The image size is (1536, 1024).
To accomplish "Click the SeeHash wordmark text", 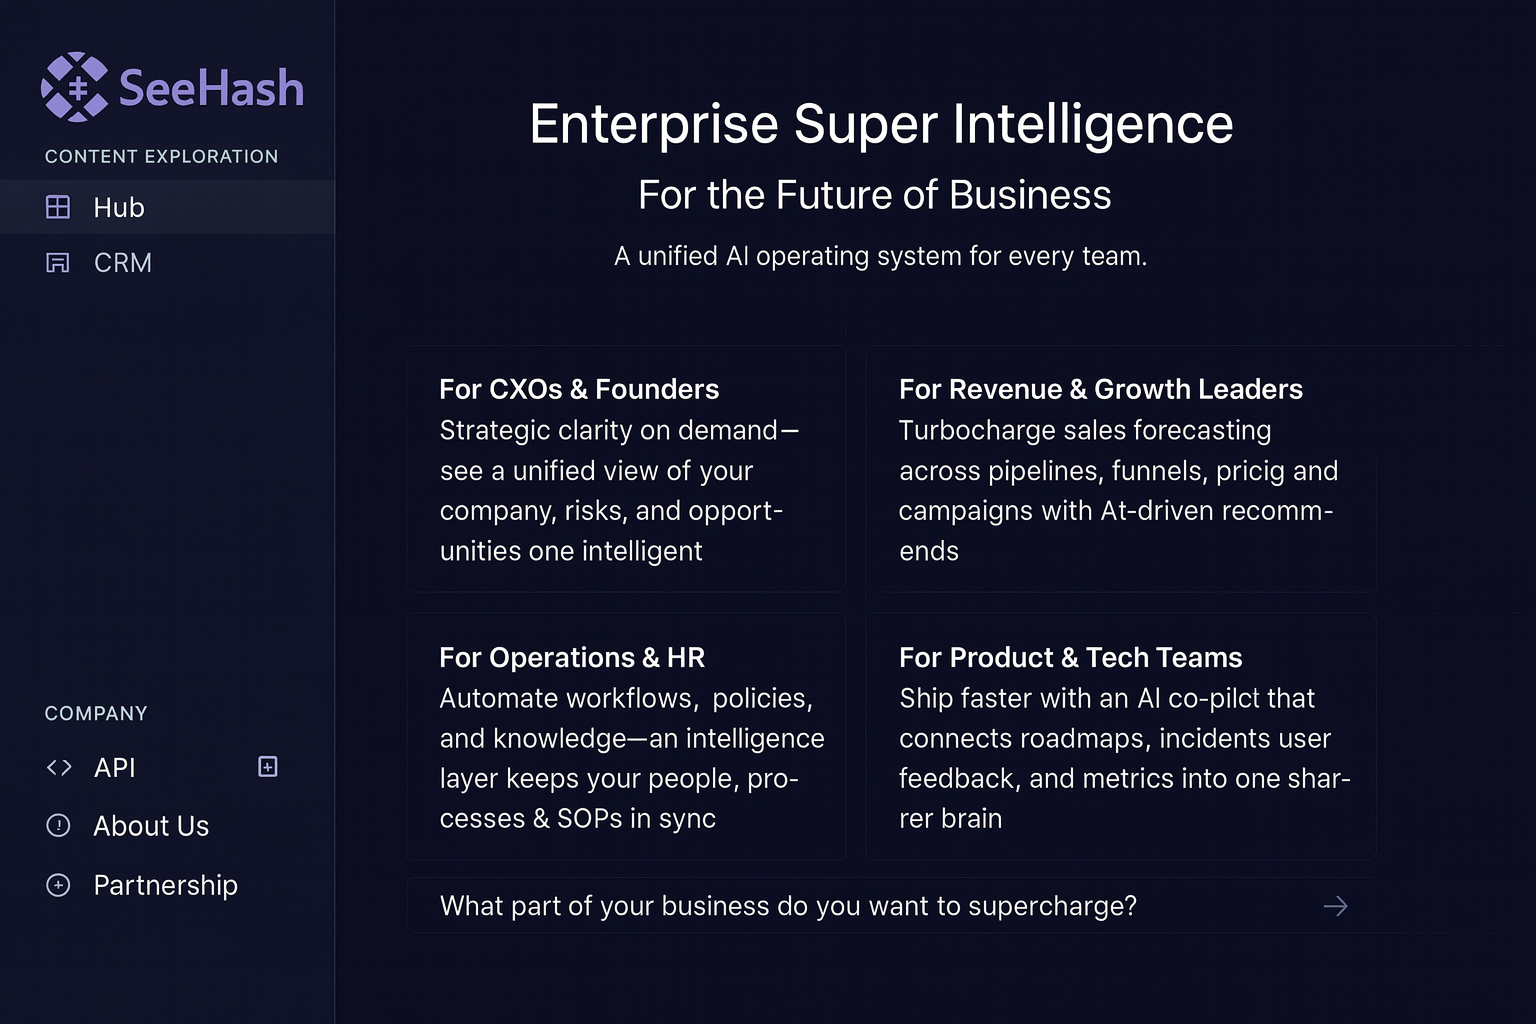I will [211, 88].
